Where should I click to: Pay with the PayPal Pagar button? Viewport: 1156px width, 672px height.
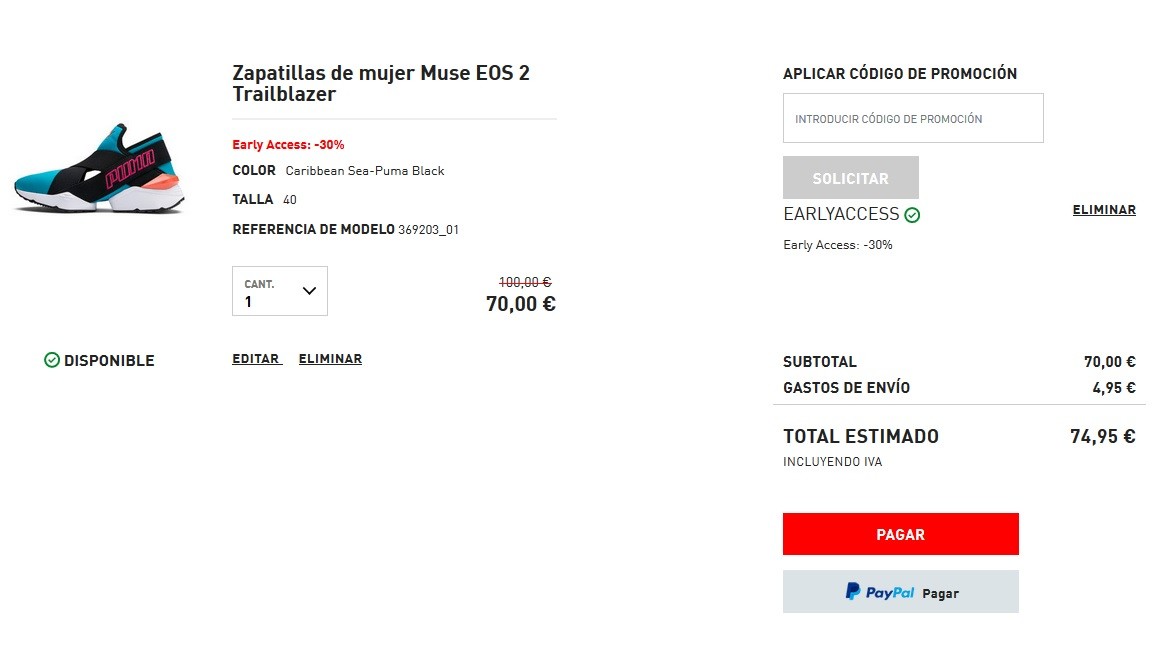point(900,592)
